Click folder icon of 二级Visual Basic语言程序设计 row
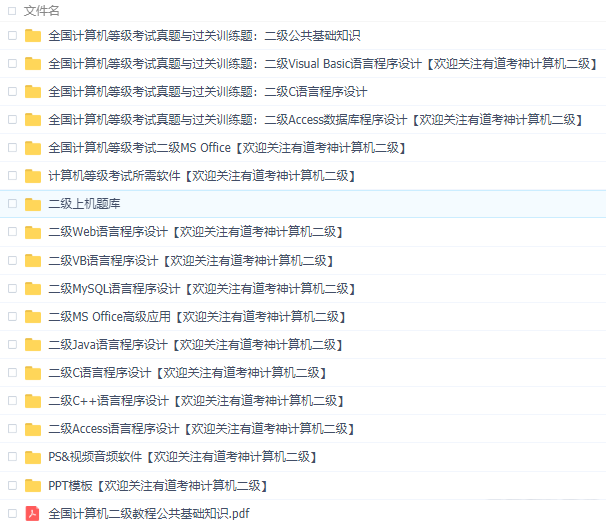 pyautogui.click(x=33, y=63)
